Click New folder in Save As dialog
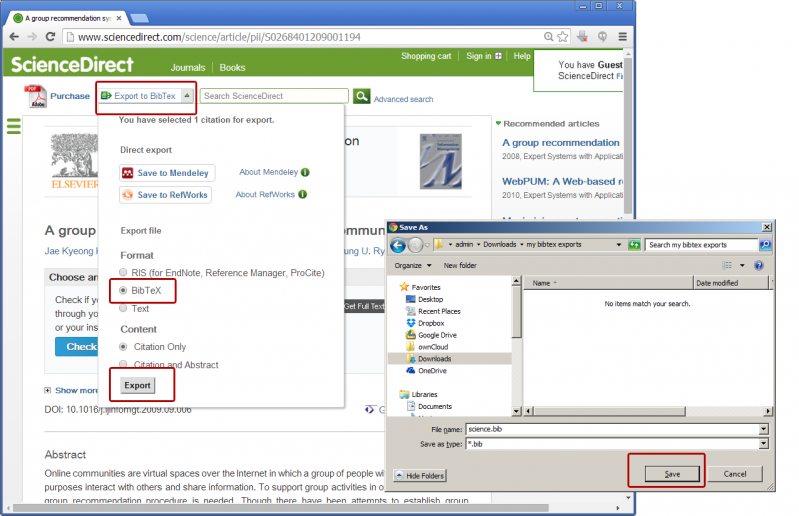This screenshot has height=516, width=799. coord(460,265)
